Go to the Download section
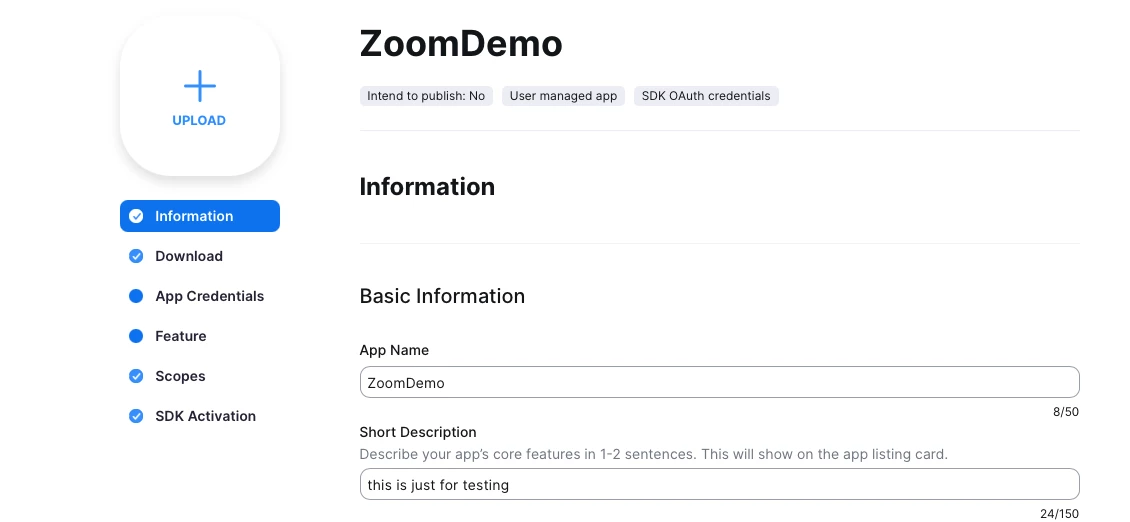The height and width of the screenshot is (522, 1130). (189, 256)
